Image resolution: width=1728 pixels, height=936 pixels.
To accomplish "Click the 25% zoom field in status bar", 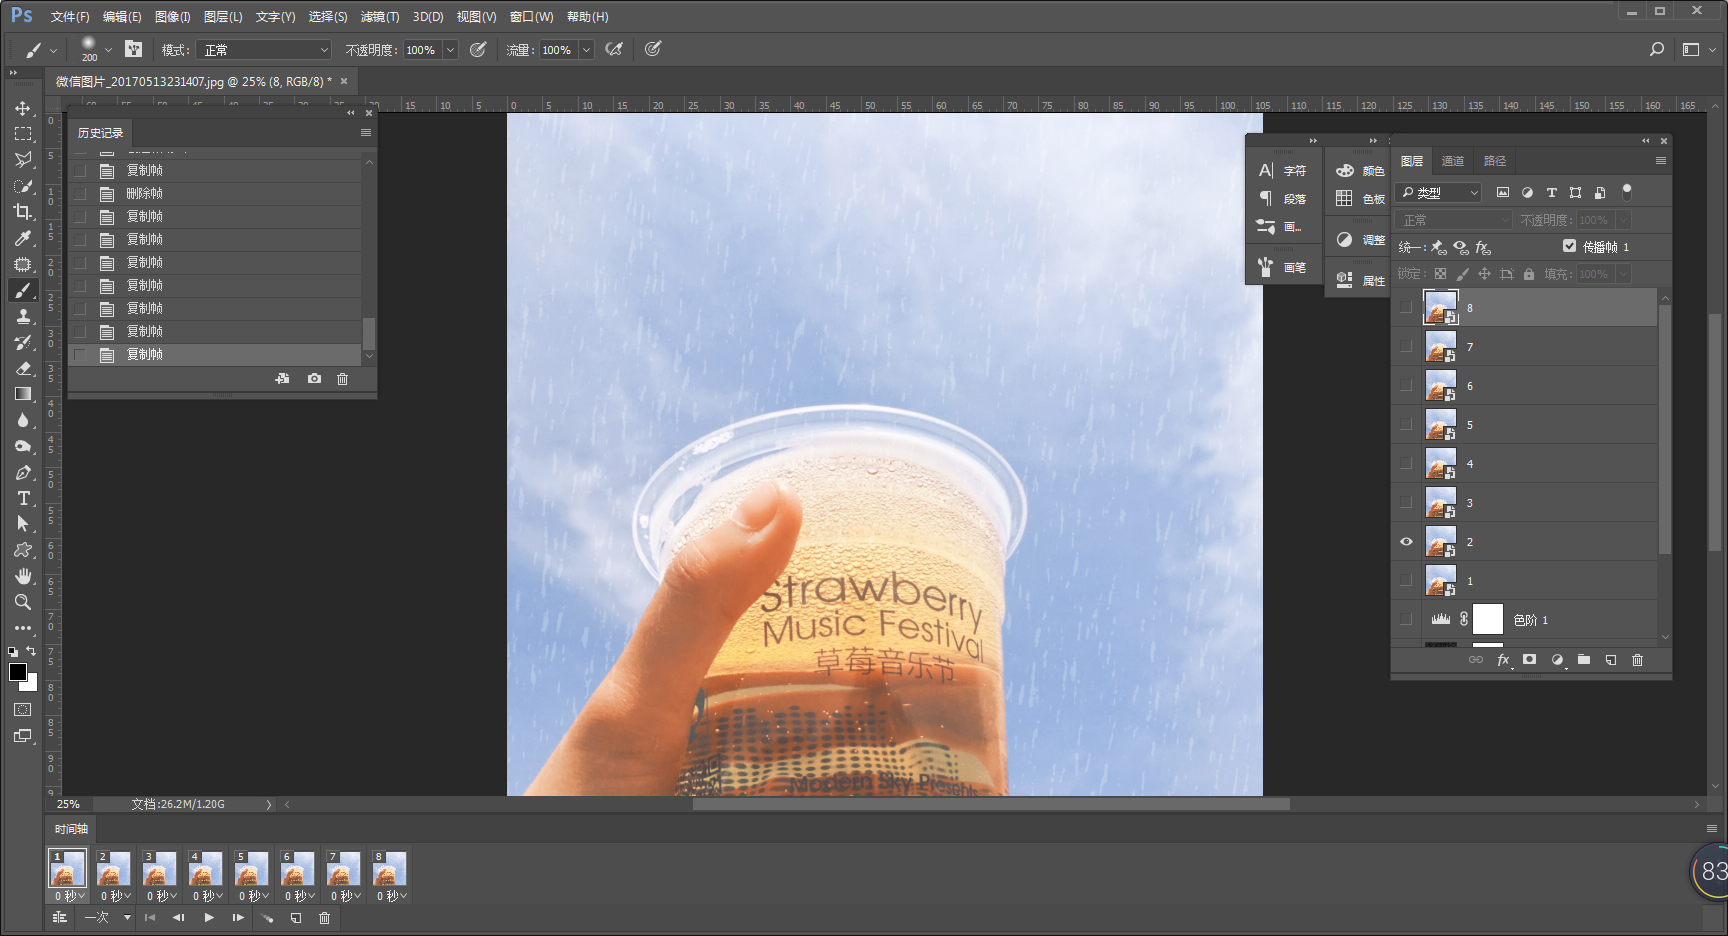I will pyautogui.click(x=68, y=804).
